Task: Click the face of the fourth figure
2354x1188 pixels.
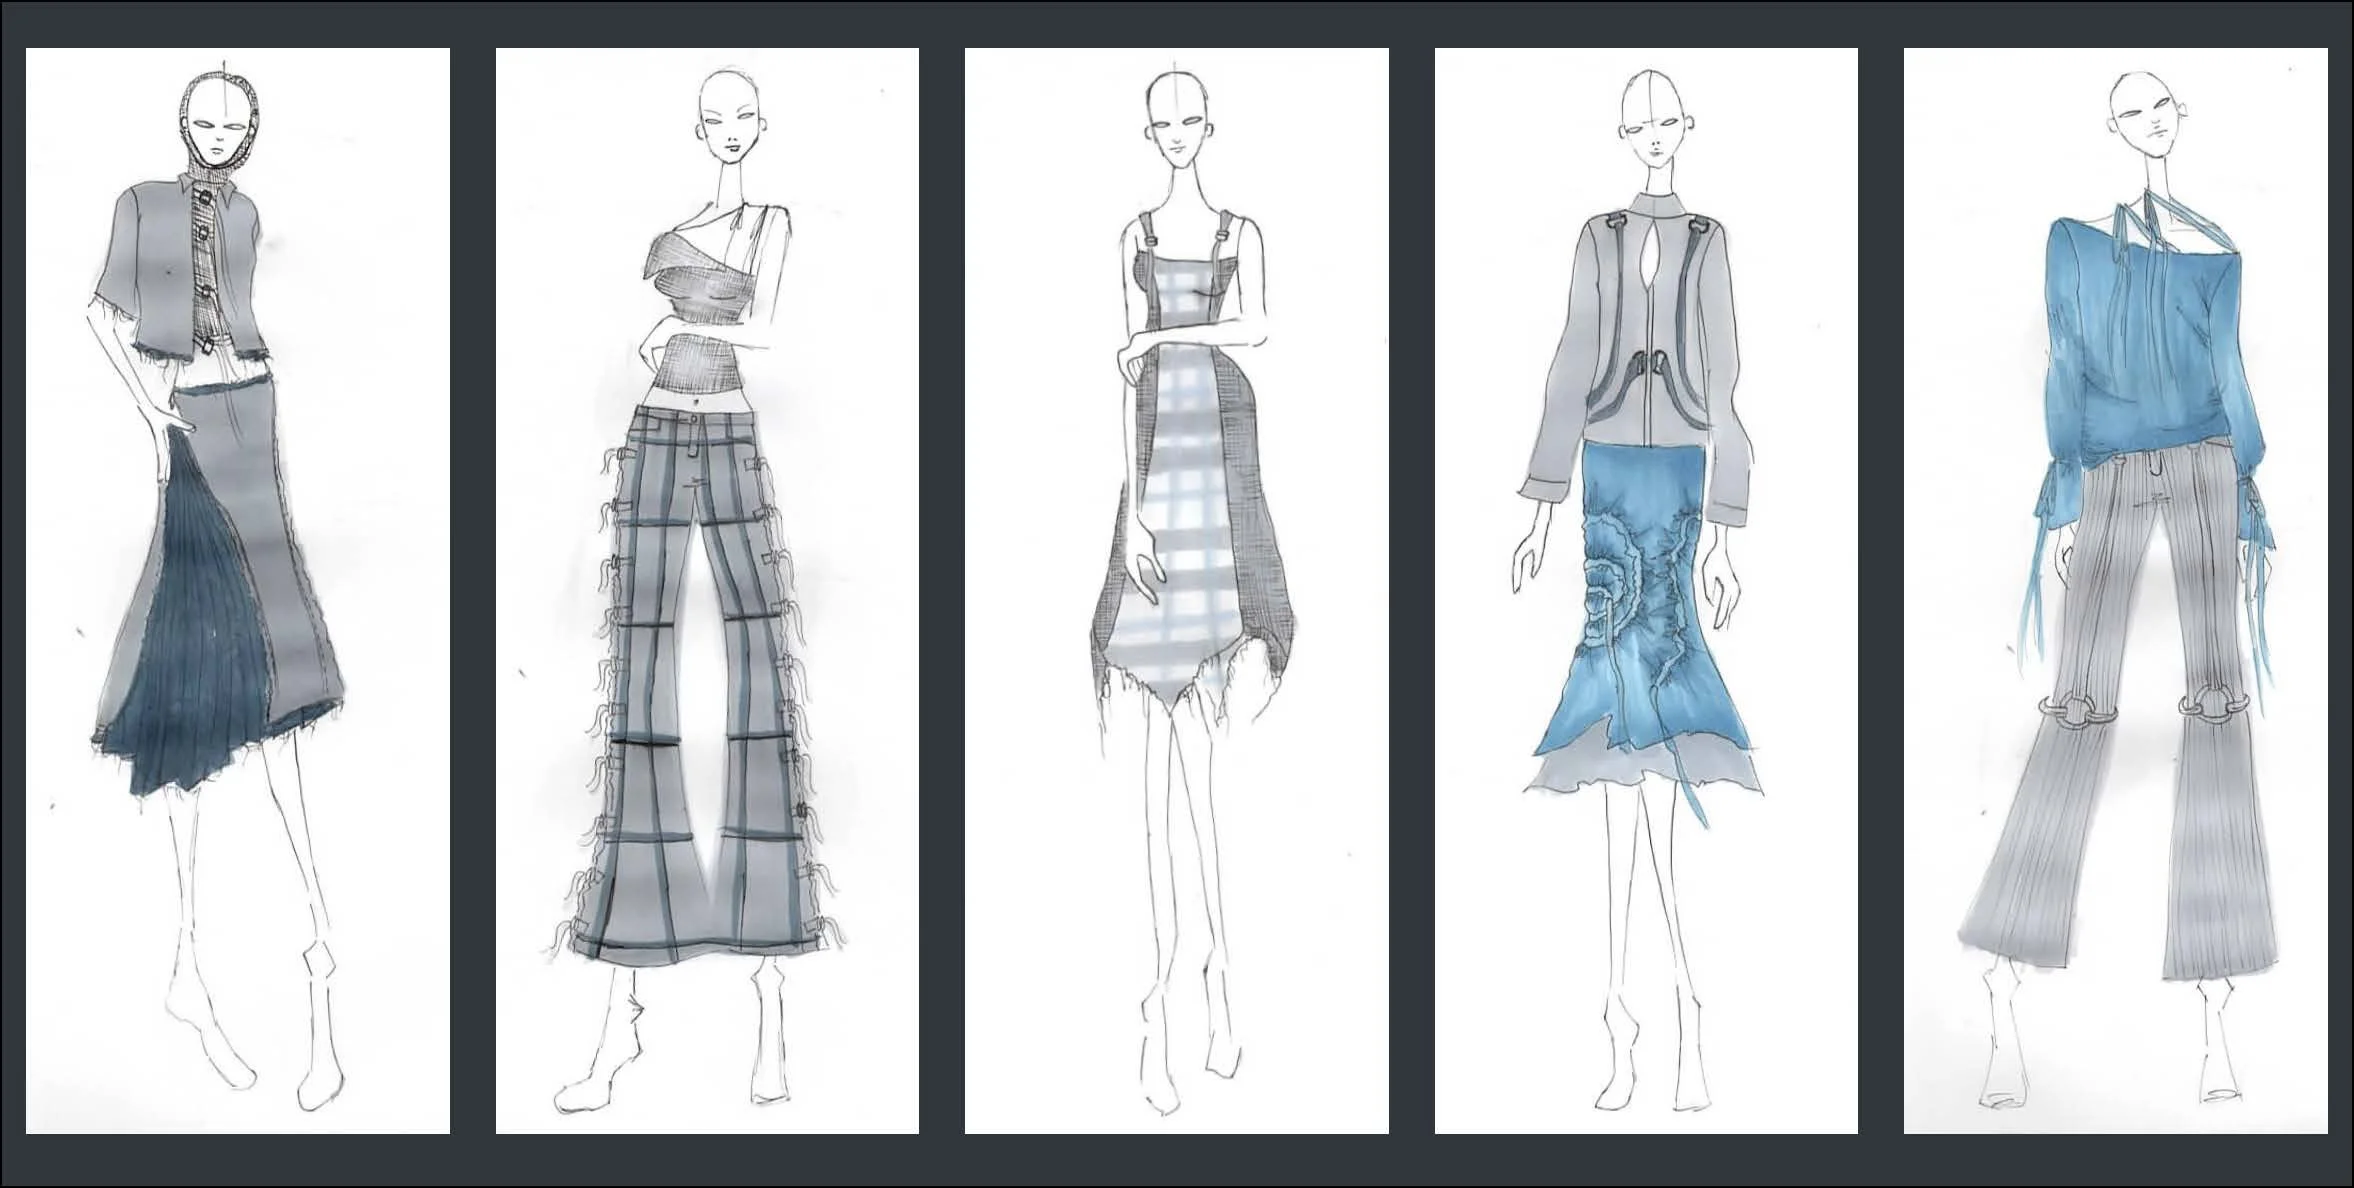Action: tap(1652, 133)
